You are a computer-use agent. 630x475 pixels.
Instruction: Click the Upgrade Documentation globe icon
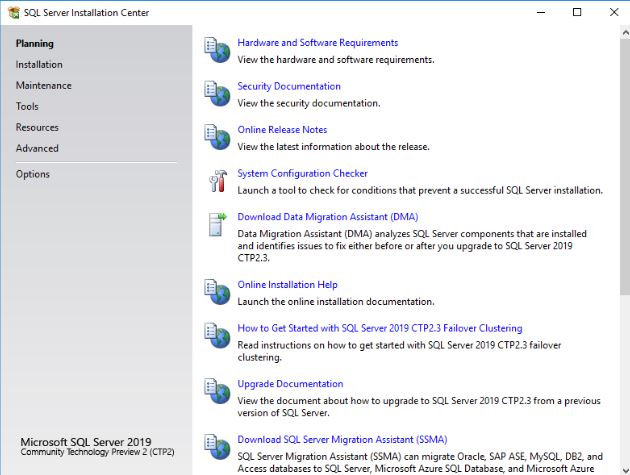click(217, 391)
